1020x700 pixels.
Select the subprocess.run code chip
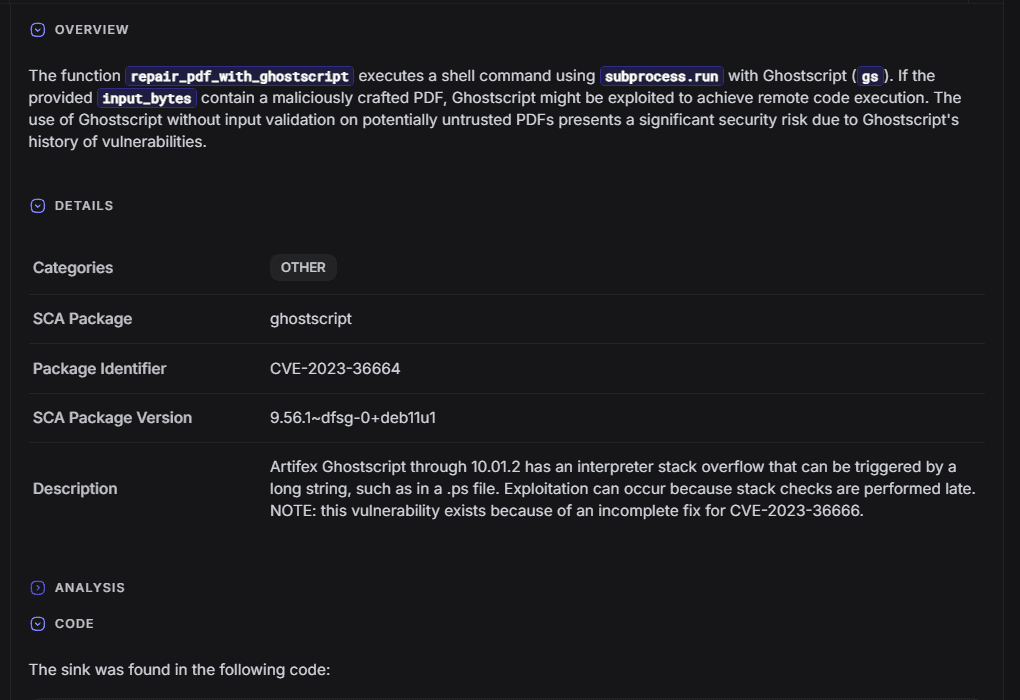[661, 76]
